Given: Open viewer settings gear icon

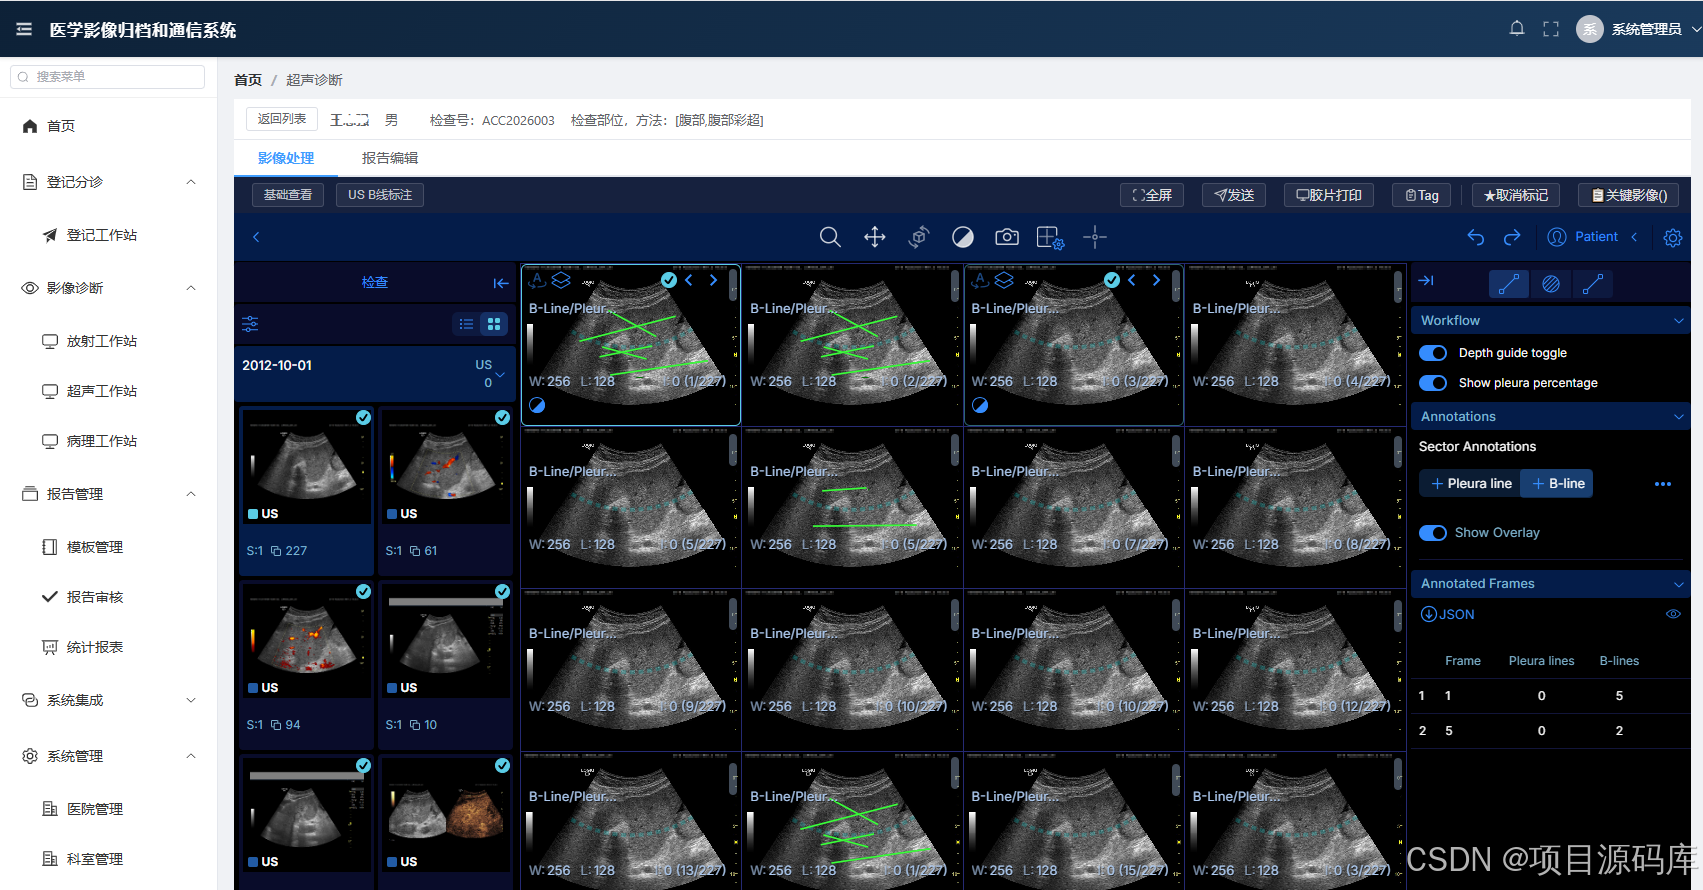Looking at the screenshot, I should [1673, 238].
